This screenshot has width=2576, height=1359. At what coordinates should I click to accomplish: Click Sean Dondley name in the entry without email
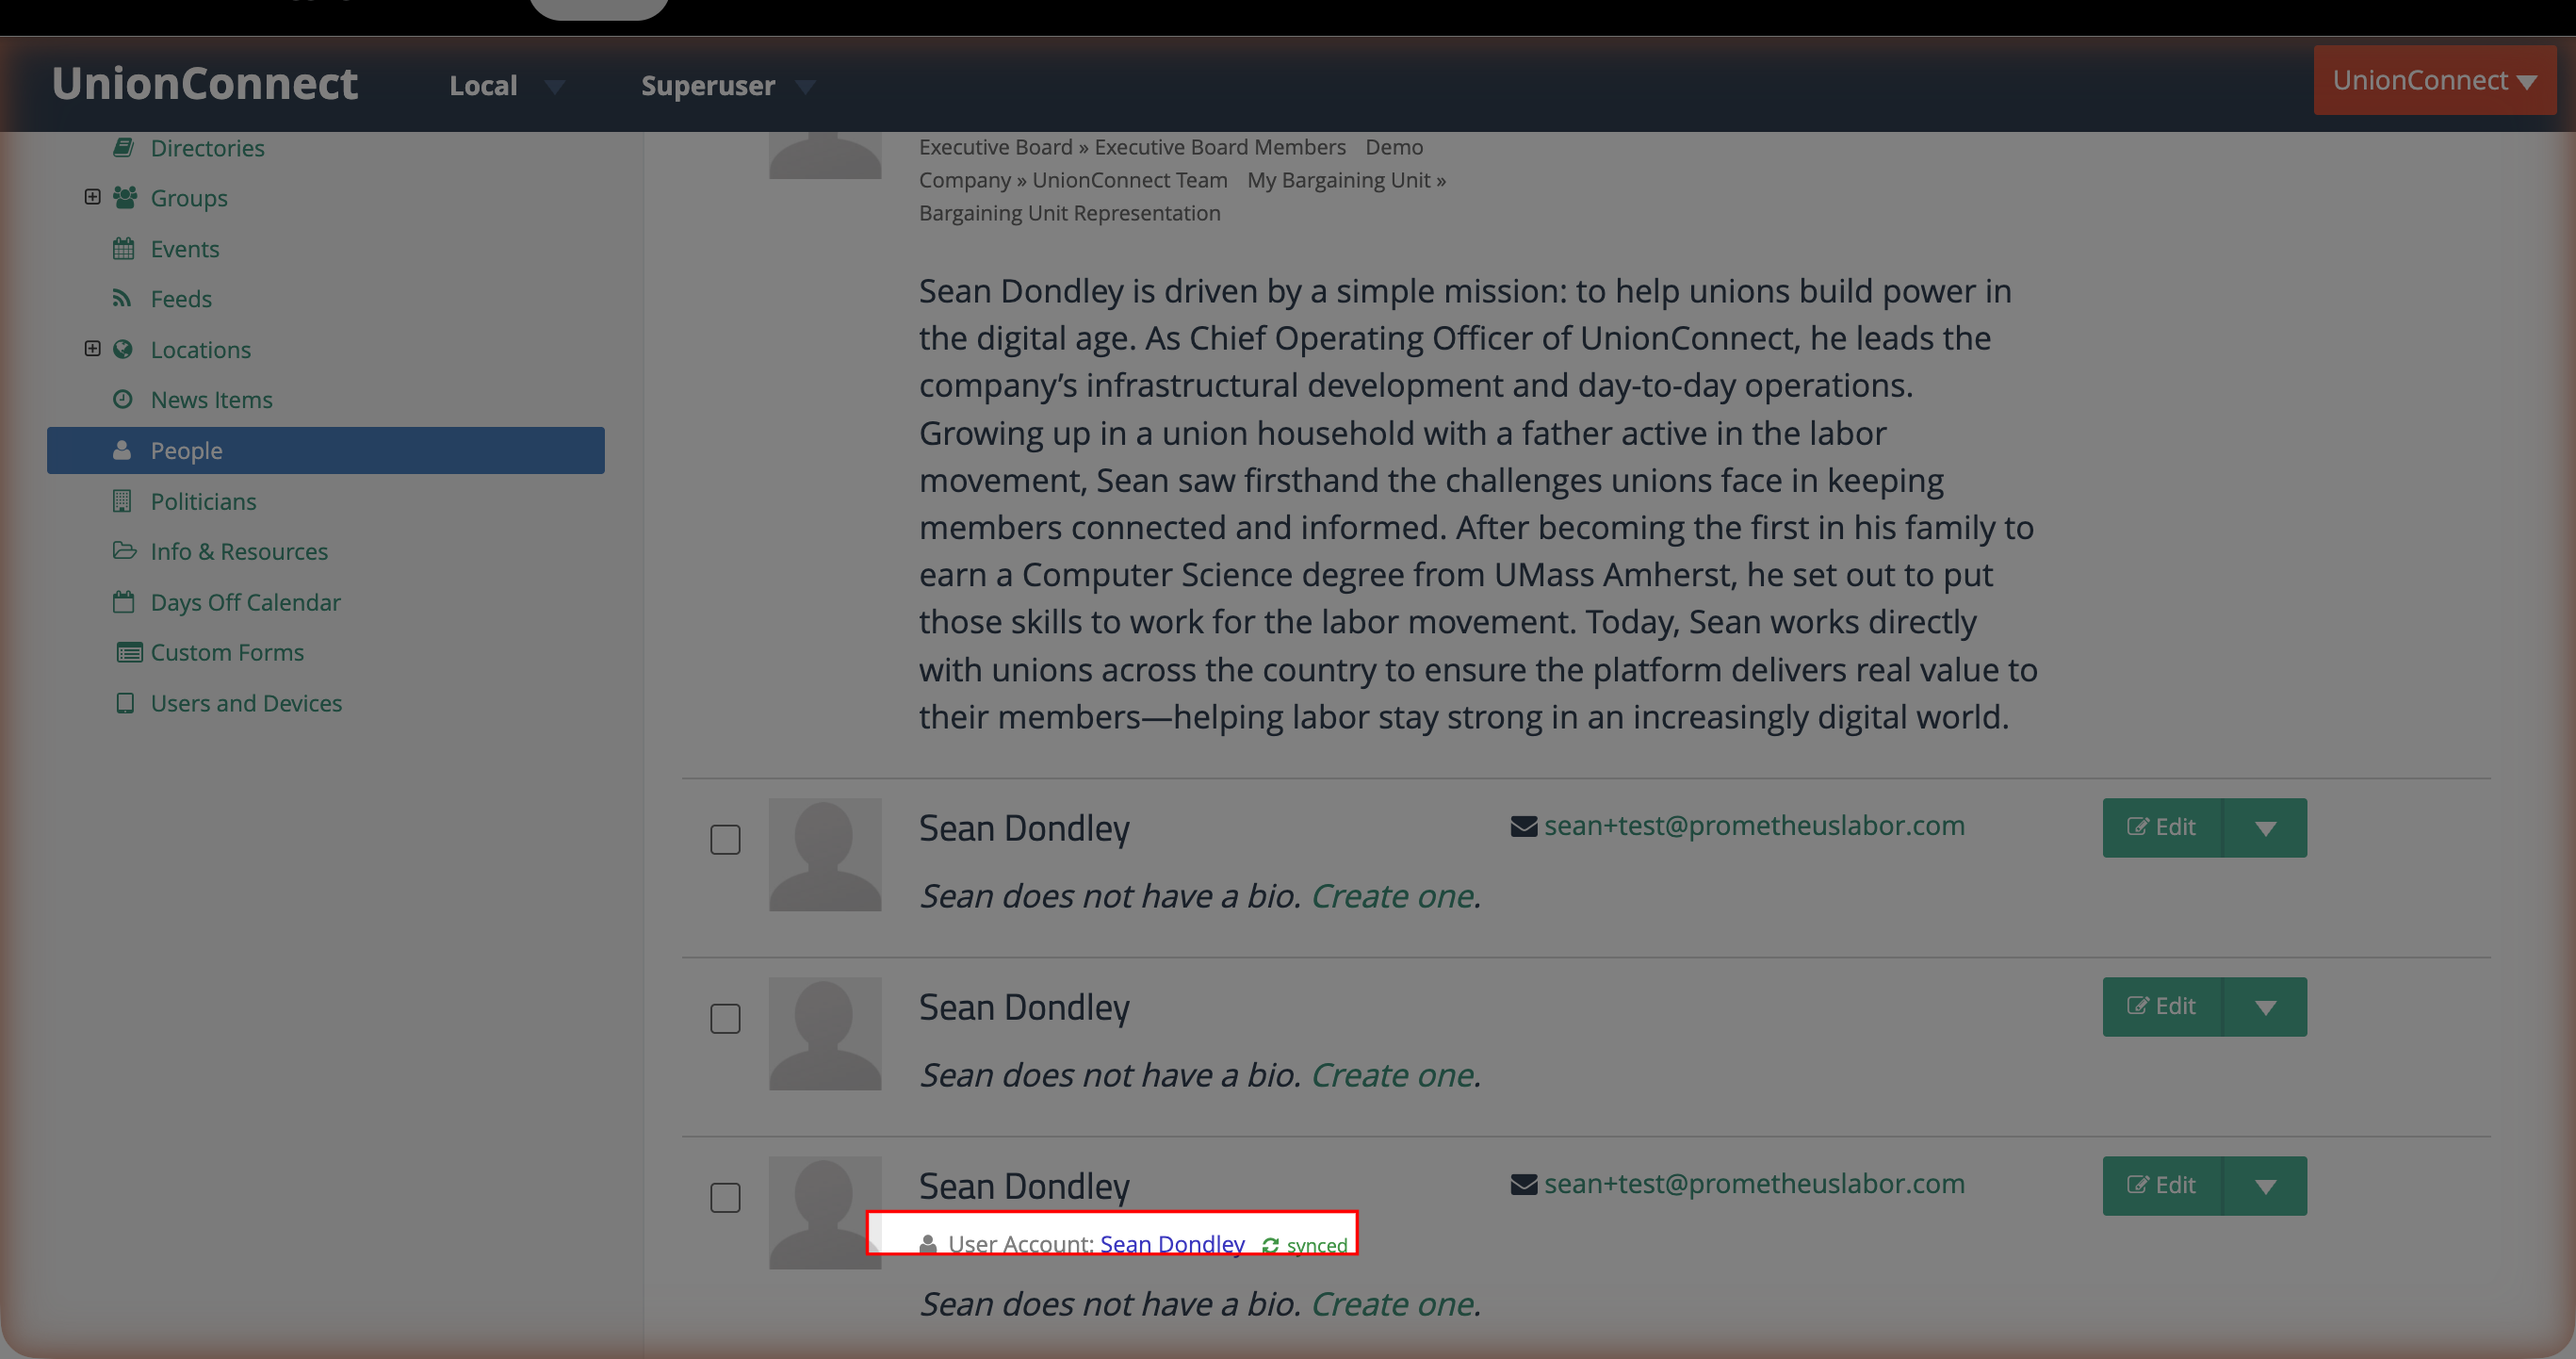[x=1024, y=1008]
